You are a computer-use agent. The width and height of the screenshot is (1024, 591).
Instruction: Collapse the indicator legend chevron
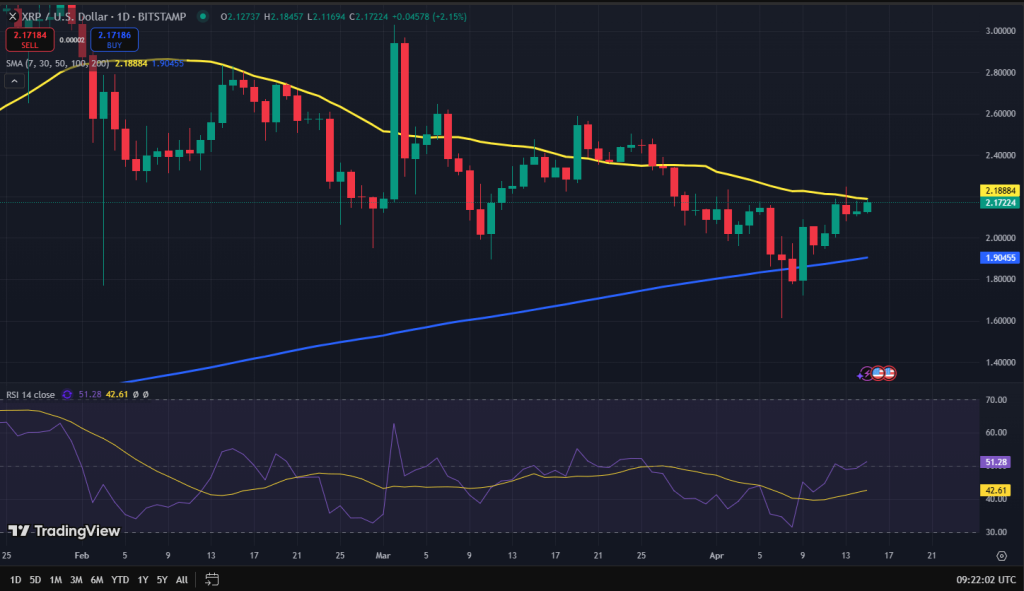[x=14, y=81]
